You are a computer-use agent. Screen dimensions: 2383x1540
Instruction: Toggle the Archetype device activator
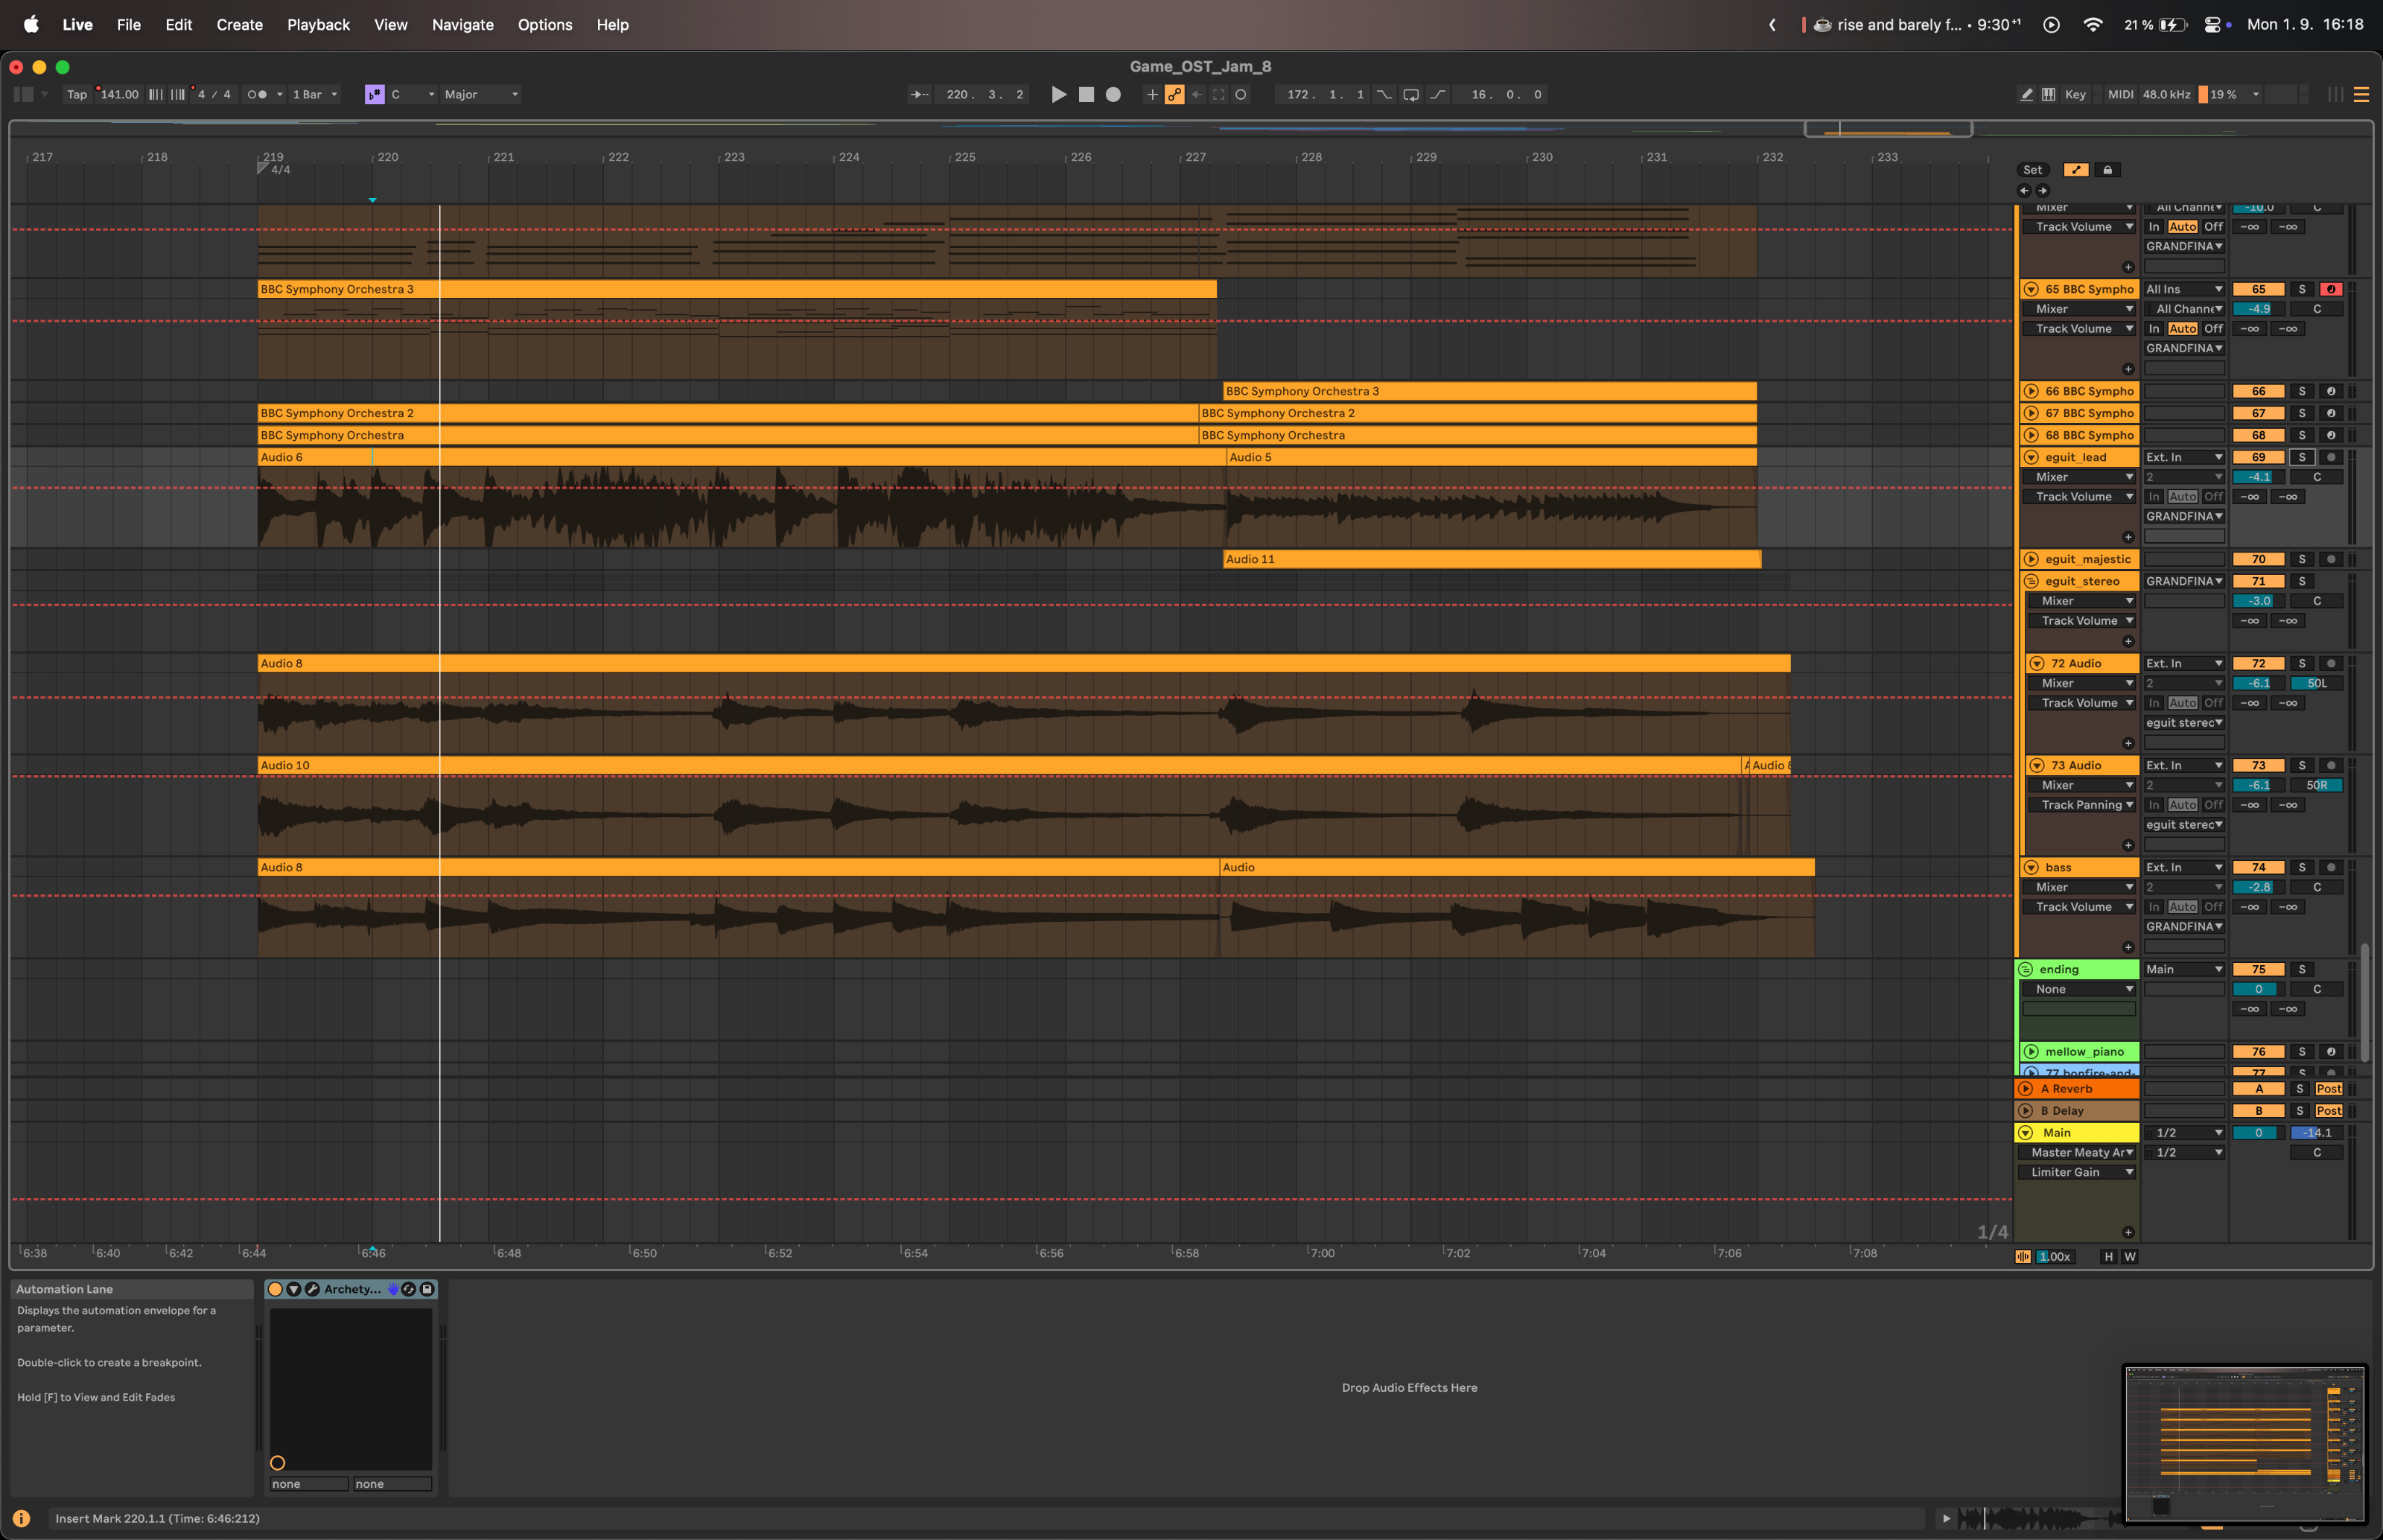point(276,1289)
